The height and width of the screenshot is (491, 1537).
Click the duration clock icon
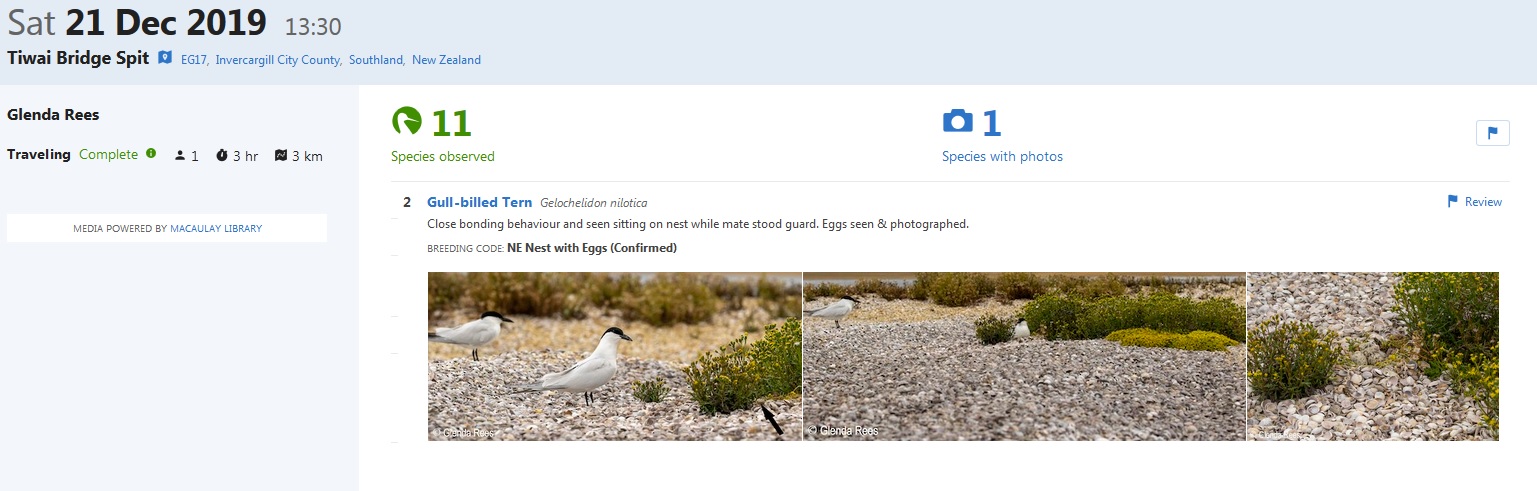click(222, 156)
